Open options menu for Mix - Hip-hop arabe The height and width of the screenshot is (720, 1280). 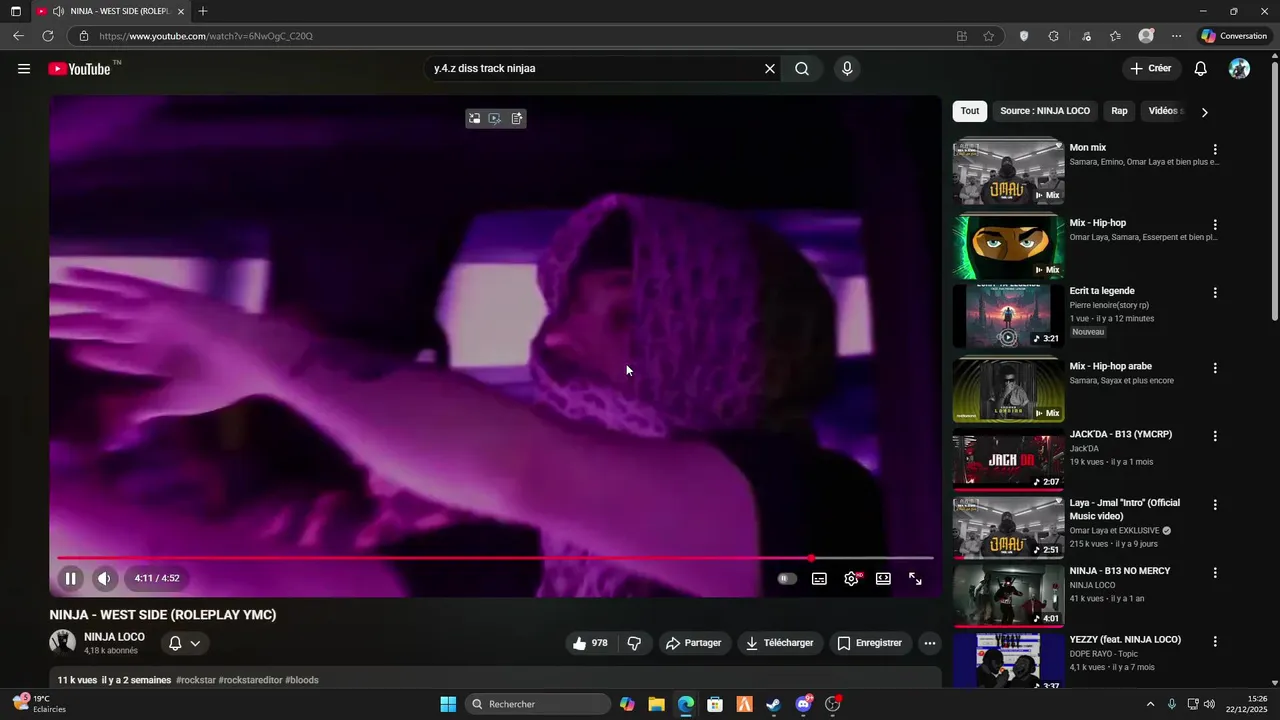1215,368
